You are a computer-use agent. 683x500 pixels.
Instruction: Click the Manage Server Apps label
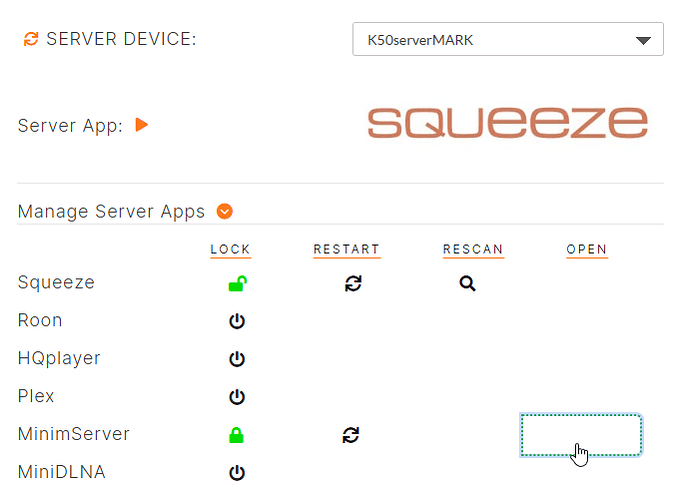pos(111,212)
